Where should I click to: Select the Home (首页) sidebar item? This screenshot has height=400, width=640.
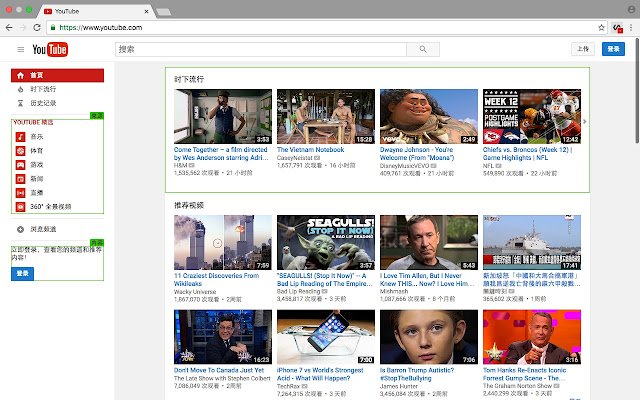[57, 75]
